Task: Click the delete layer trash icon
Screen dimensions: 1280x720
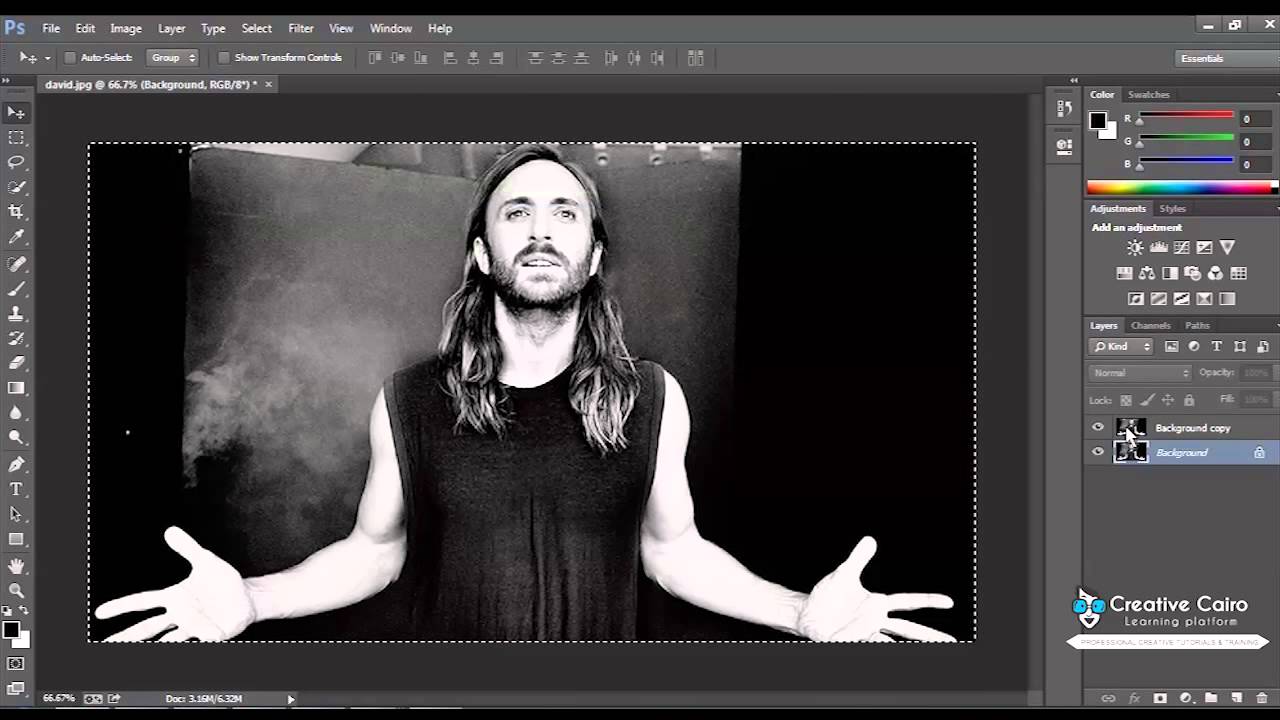Action: click(x=1262, y=698)
